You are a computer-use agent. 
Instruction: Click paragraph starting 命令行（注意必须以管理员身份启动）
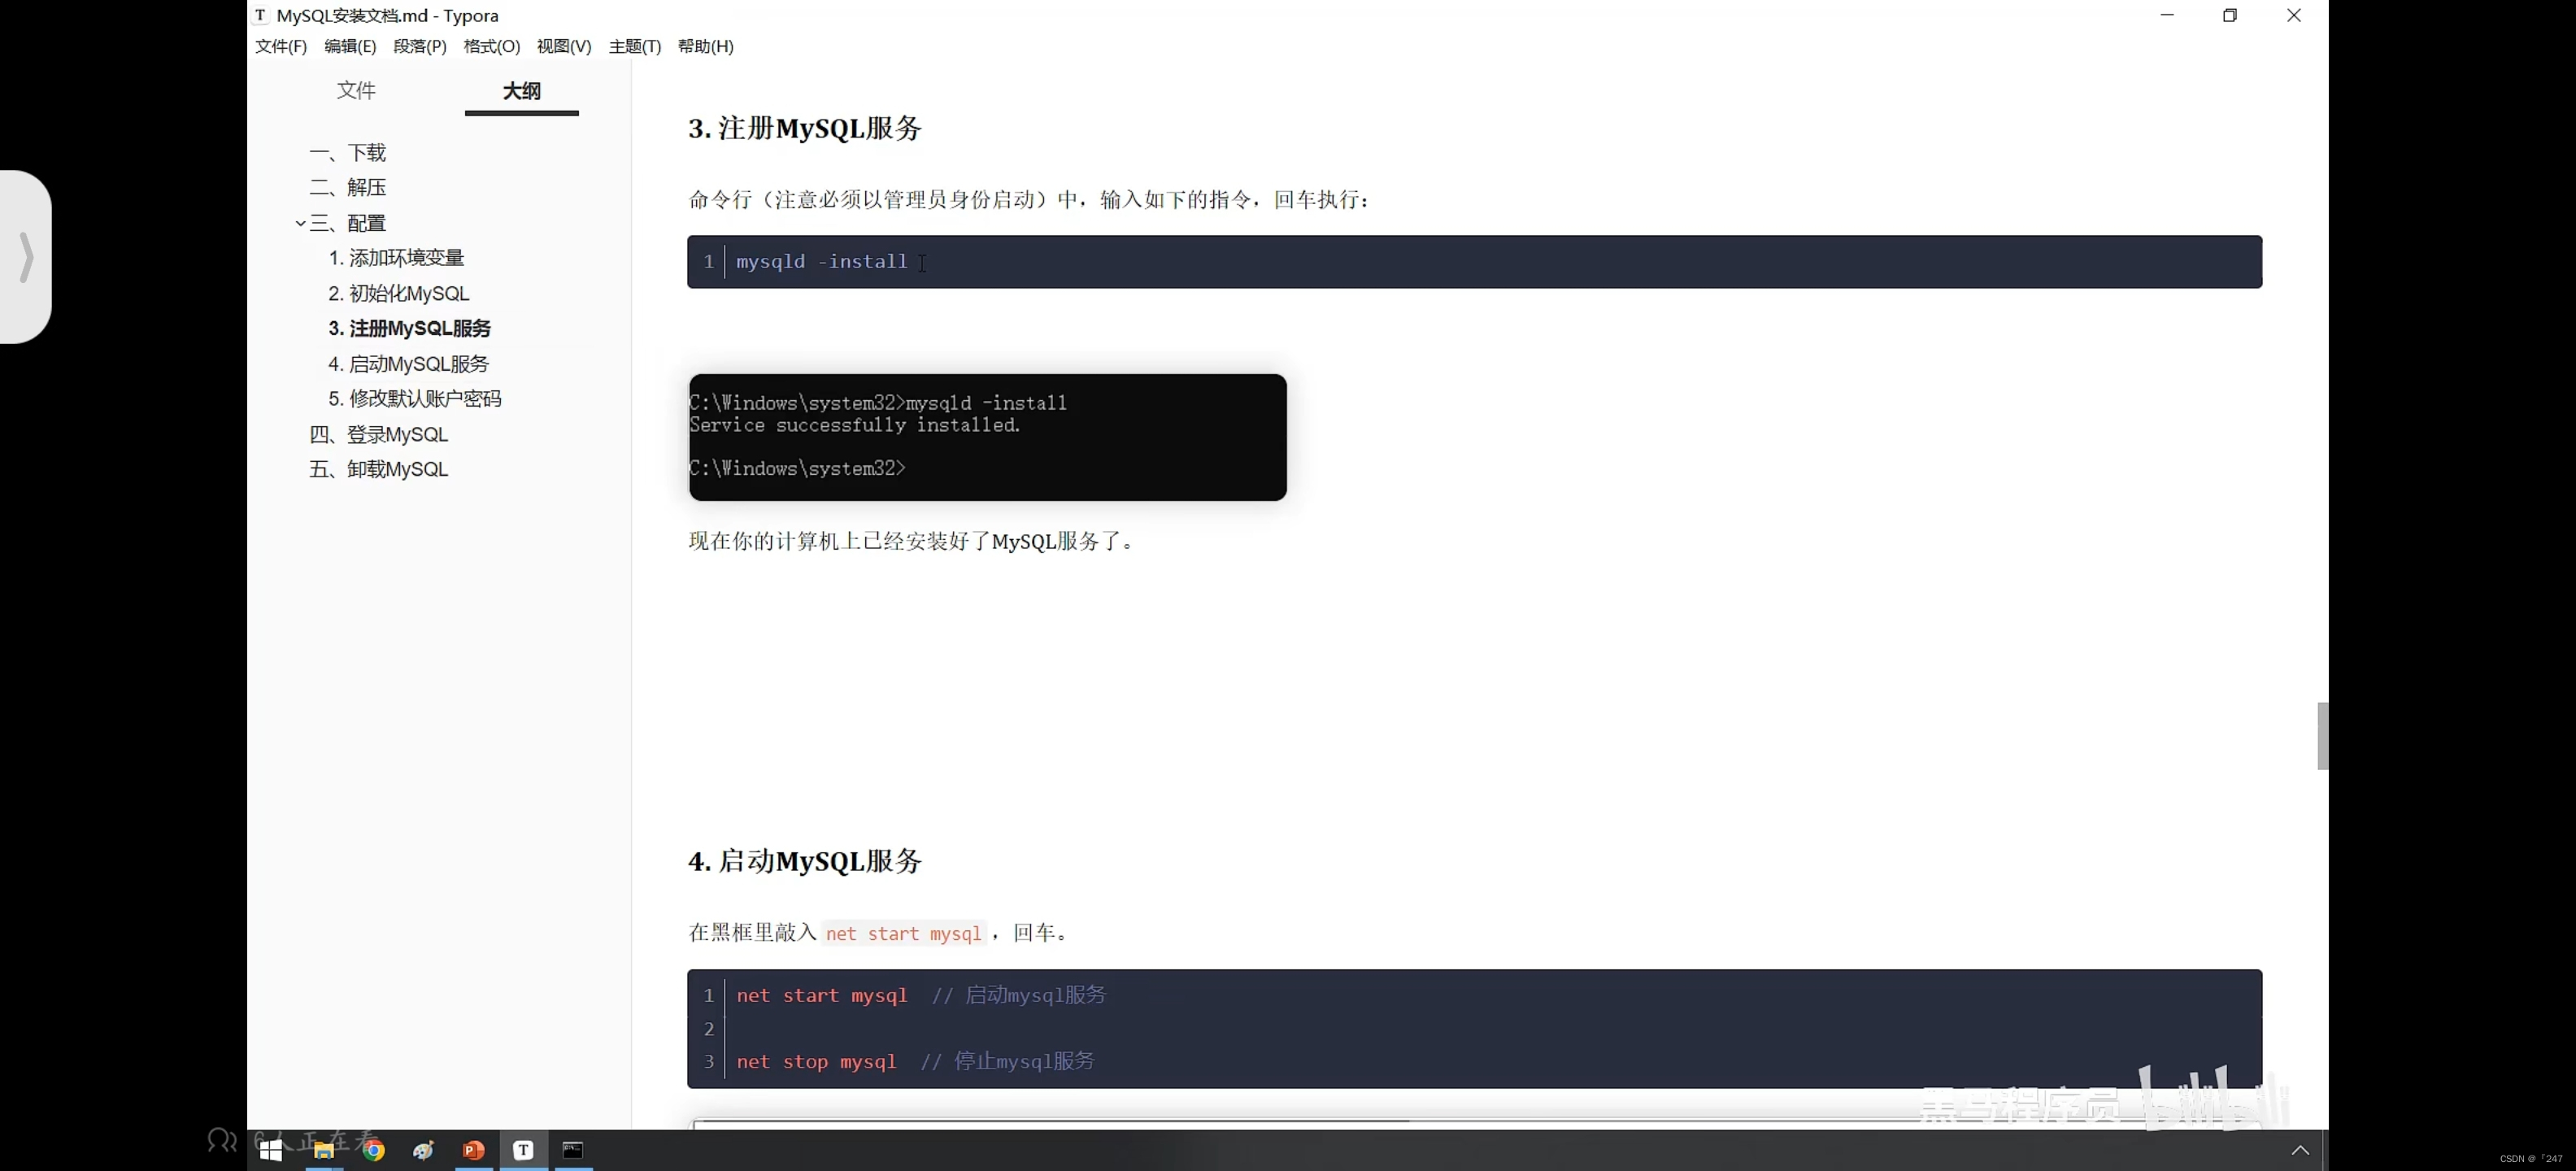pyautogui.click(x=1028, y=200)
